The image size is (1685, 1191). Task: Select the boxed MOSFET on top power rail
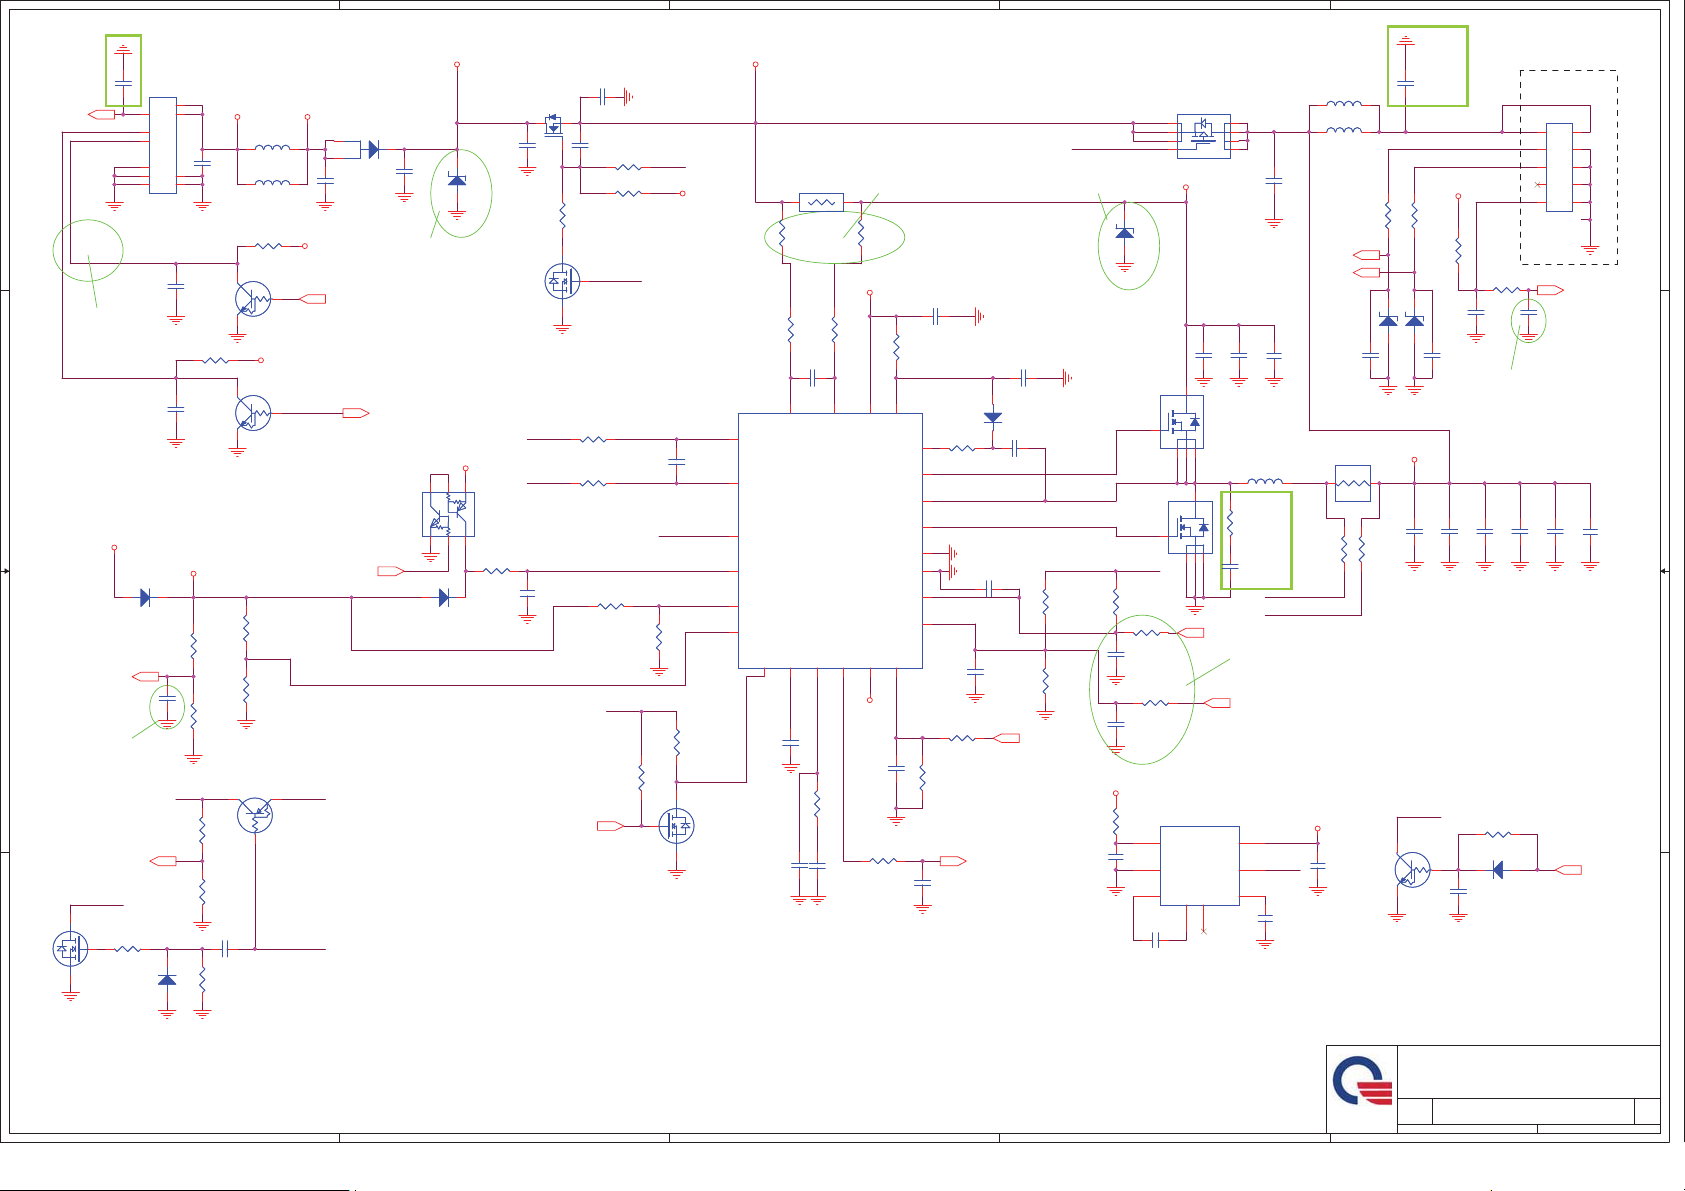pos(1204,136)
